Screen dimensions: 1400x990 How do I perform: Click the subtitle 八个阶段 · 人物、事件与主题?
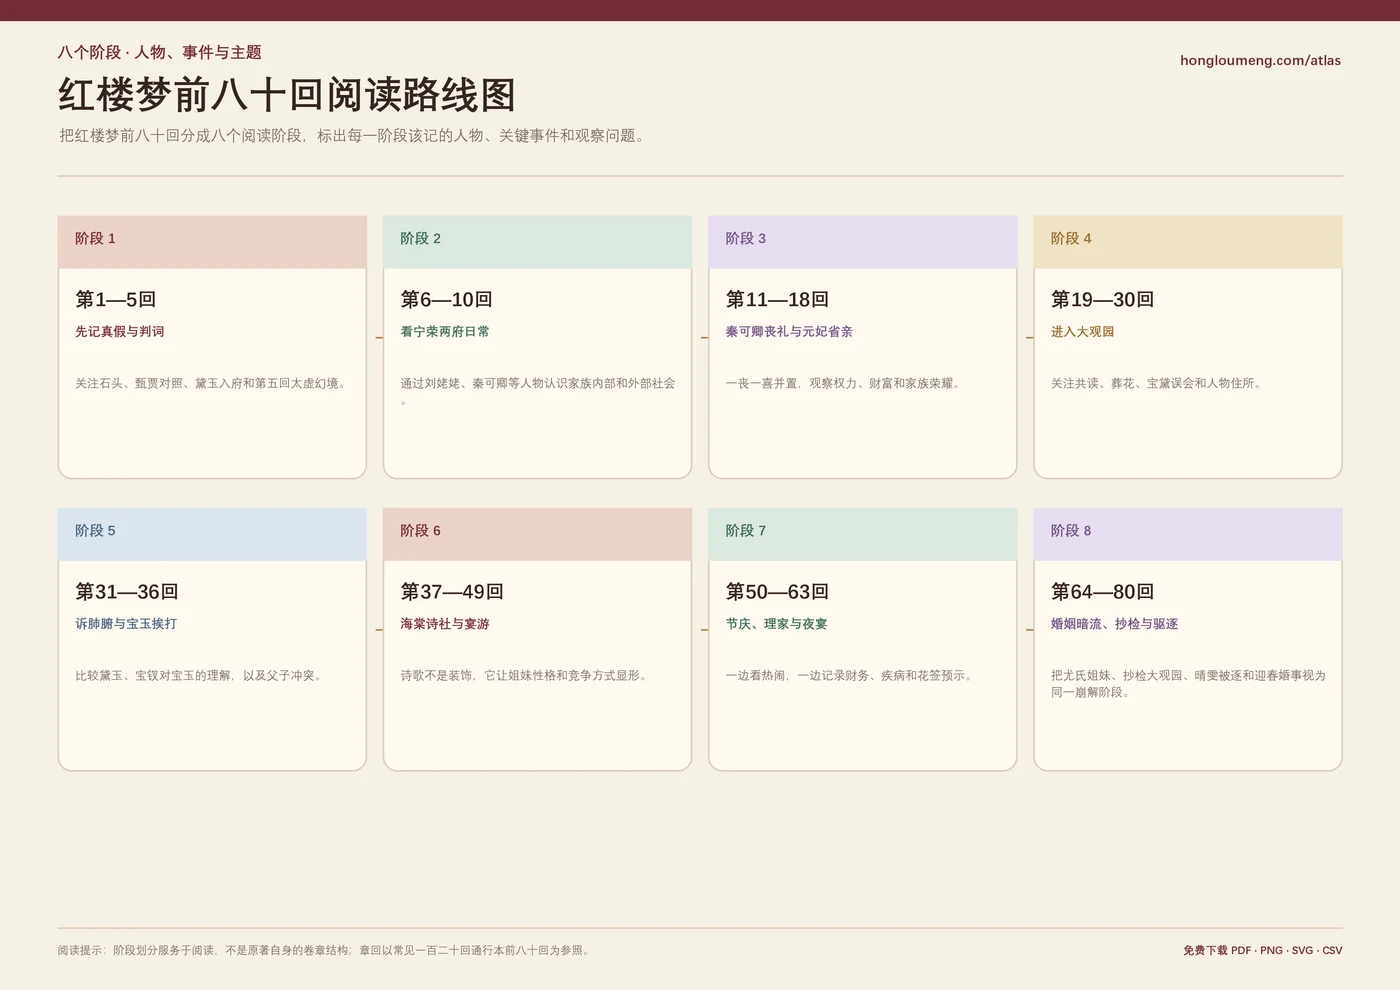point(160,52)
